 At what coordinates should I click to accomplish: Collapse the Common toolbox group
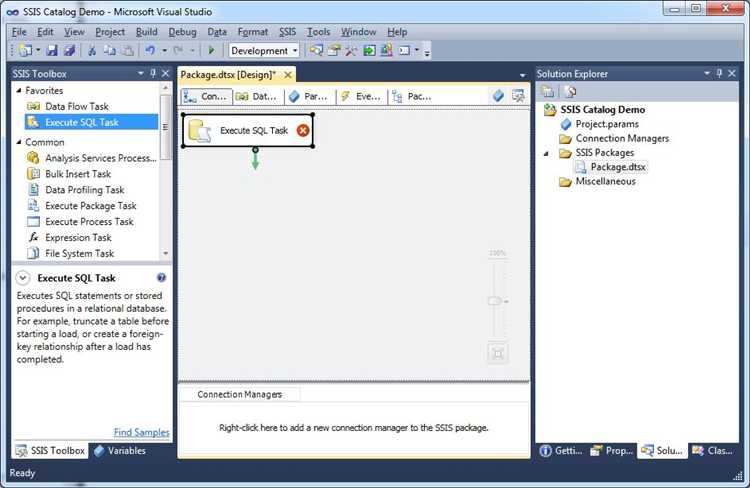tap(19, 142)
